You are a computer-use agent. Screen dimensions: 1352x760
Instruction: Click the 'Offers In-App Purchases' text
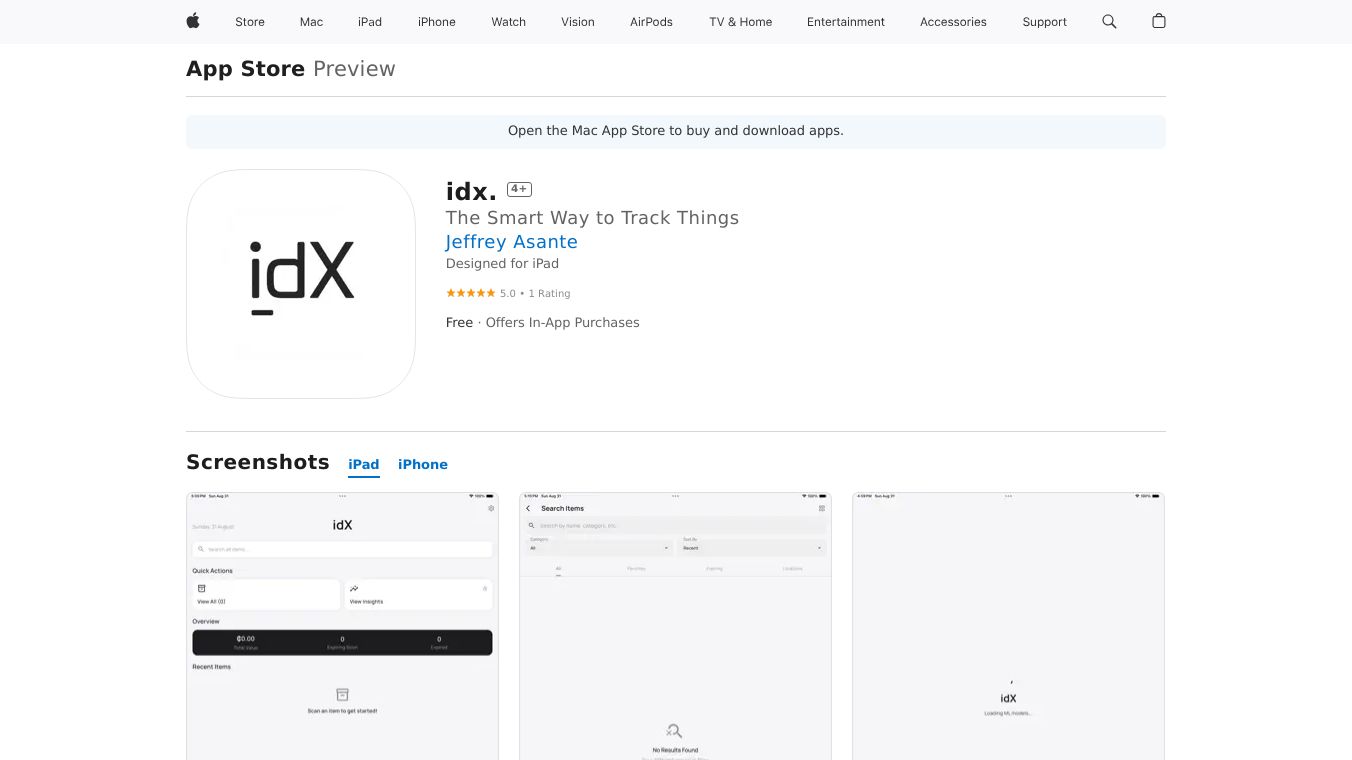coord(563,323)
